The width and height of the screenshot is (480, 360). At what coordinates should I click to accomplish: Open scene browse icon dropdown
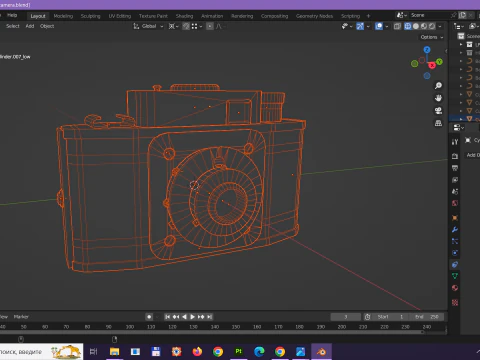click(401, 15)
